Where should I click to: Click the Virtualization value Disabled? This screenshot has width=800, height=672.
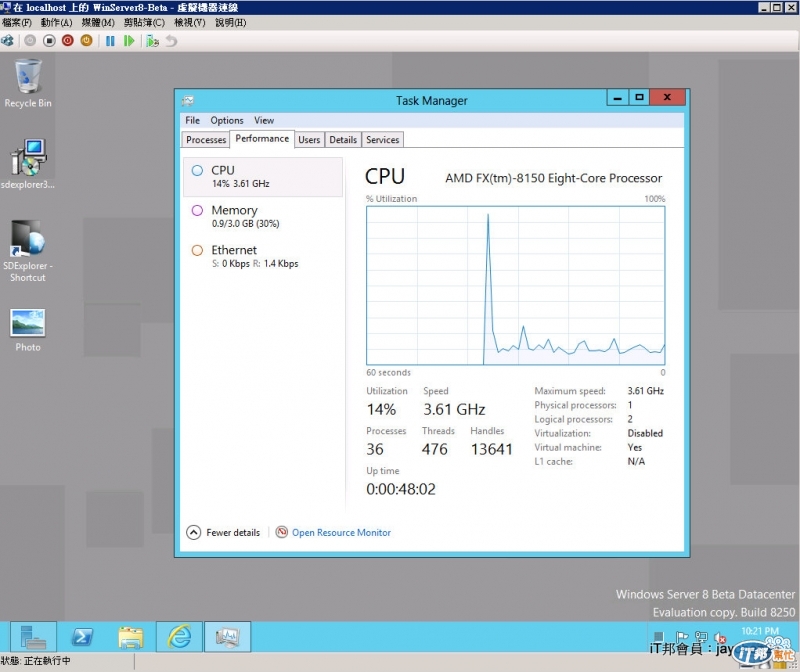[645, 433]
